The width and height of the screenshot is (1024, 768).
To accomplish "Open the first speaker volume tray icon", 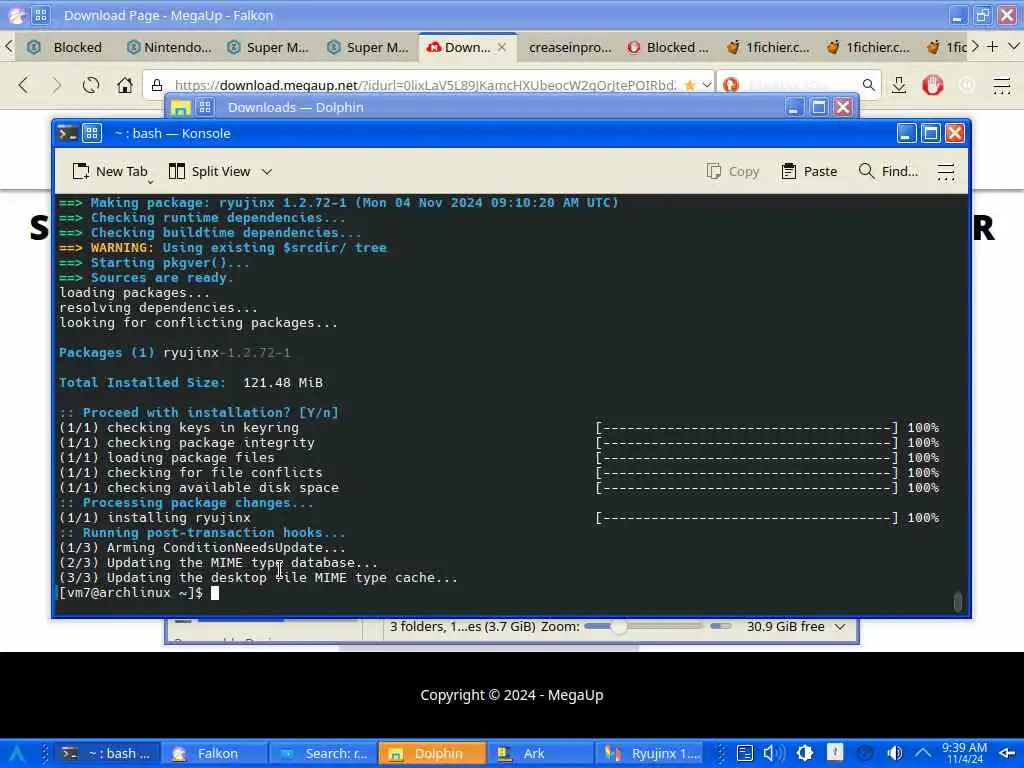I will coord(774,754).
